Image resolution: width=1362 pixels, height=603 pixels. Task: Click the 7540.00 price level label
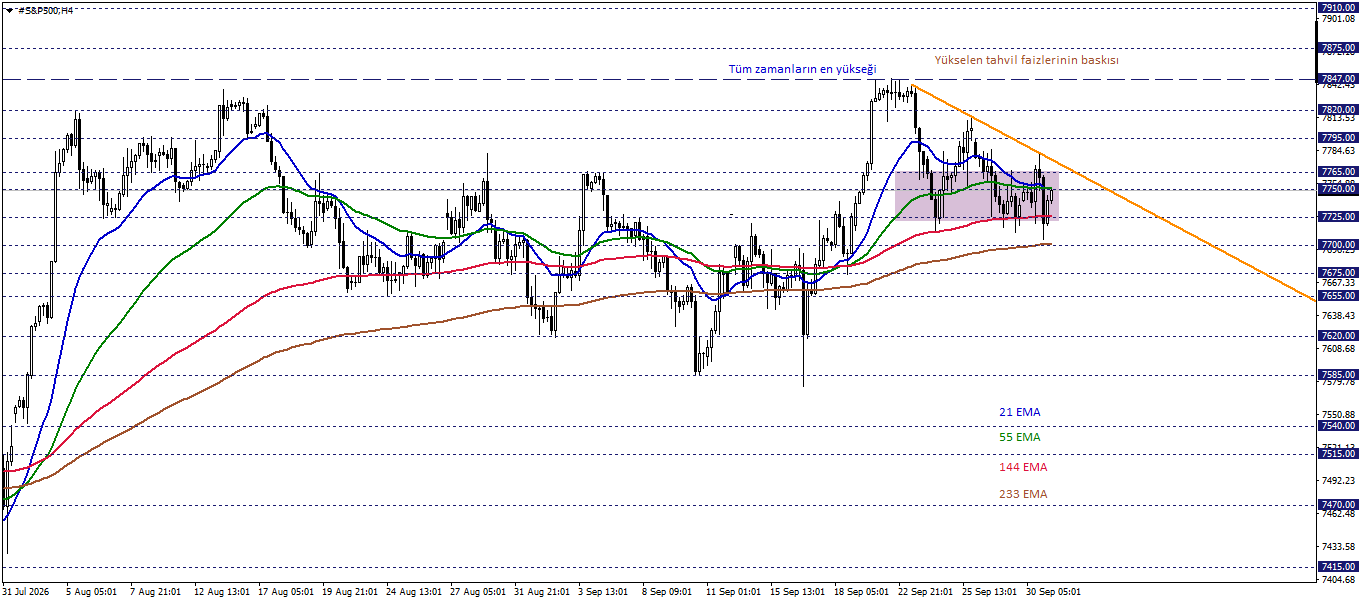click(x=1339, y=425)
